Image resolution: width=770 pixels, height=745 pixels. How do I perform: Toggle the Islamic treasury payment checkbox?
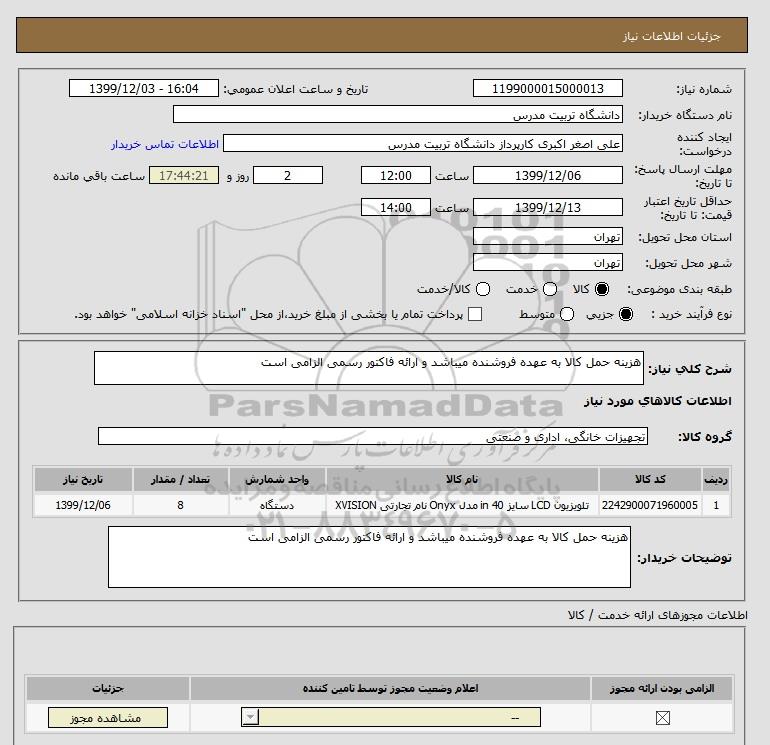pyautogui.click(x=475, y=314)
